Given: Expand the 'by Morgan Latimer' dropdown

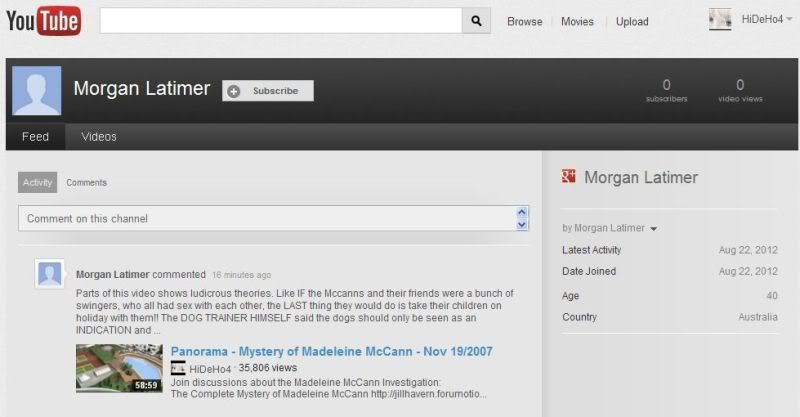Looking at the screenshot, I should click(654, 229).
